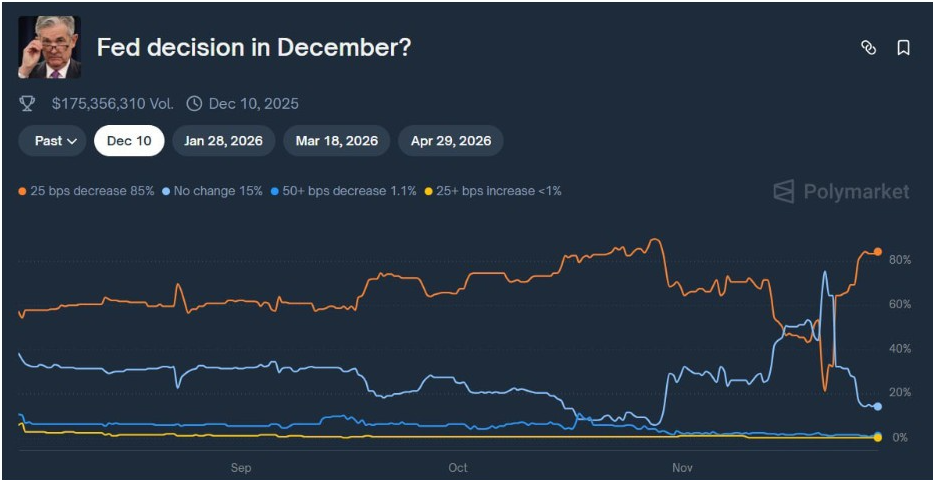
Task: Click the 50+ bps decrease legend entry
Action: 336,191
